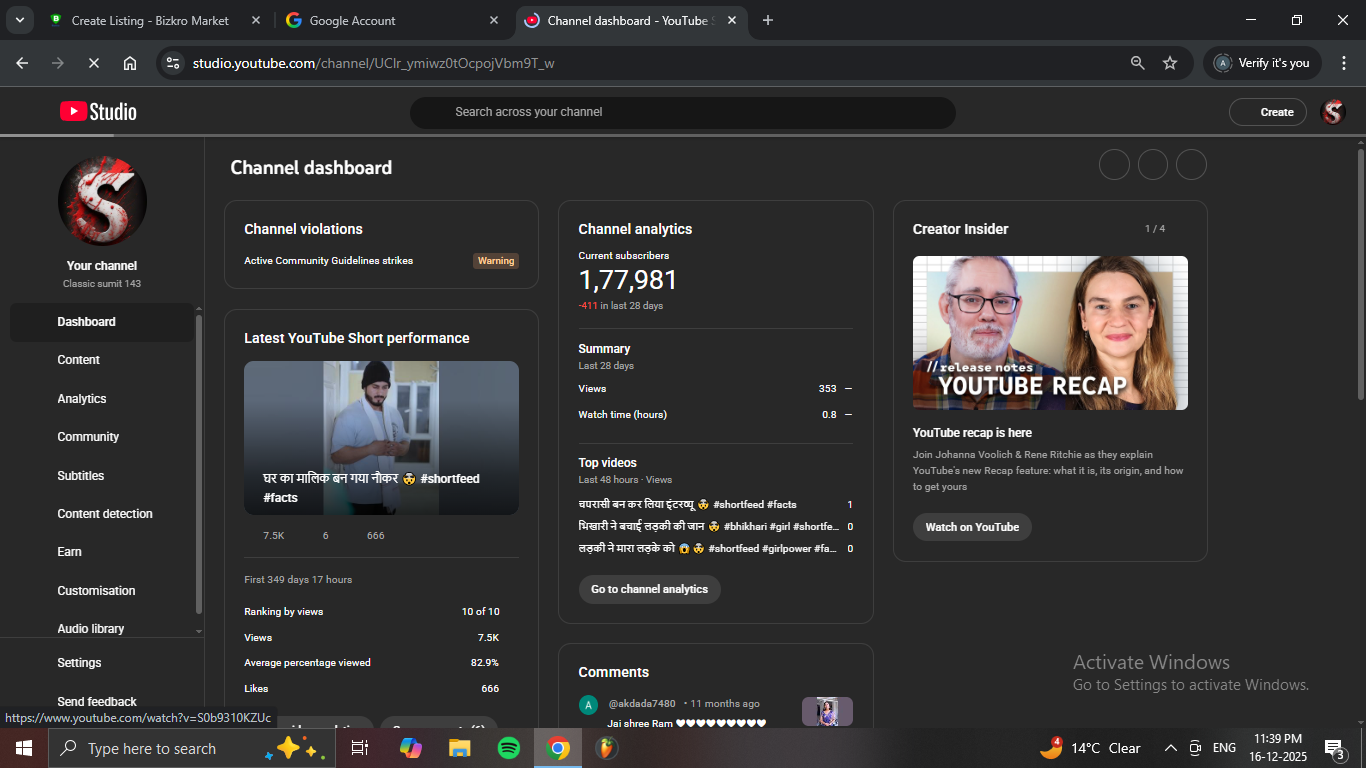1366x768 pixels.
Task: Click the YouTube Studio logo
Action: point(98,112)
